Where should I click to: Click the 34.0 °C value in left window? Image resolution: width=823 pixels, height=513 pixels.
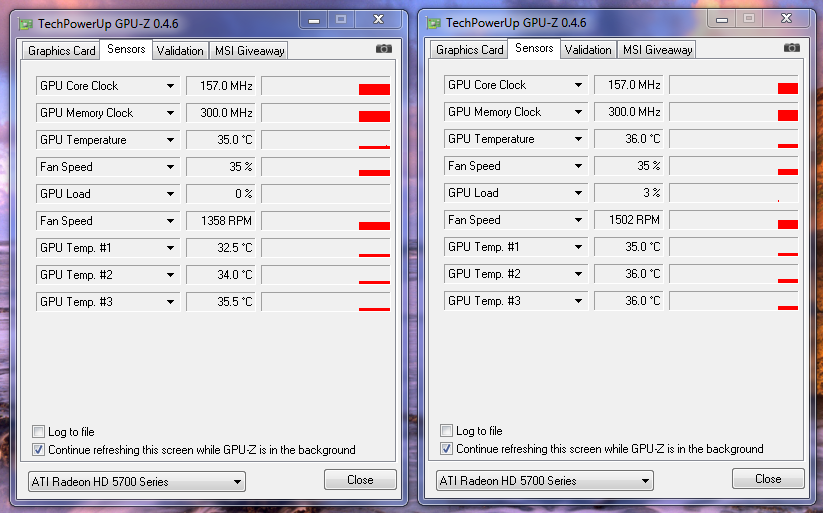point(221,275)
